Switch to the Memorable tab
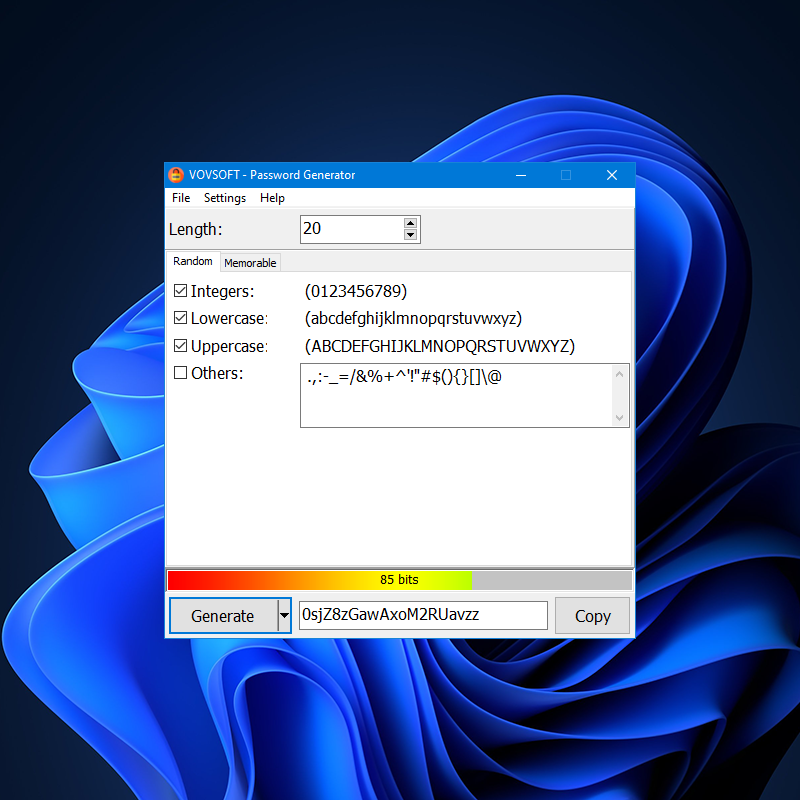Viewport: 800px width, 800px height. click(x=250, y=262)
